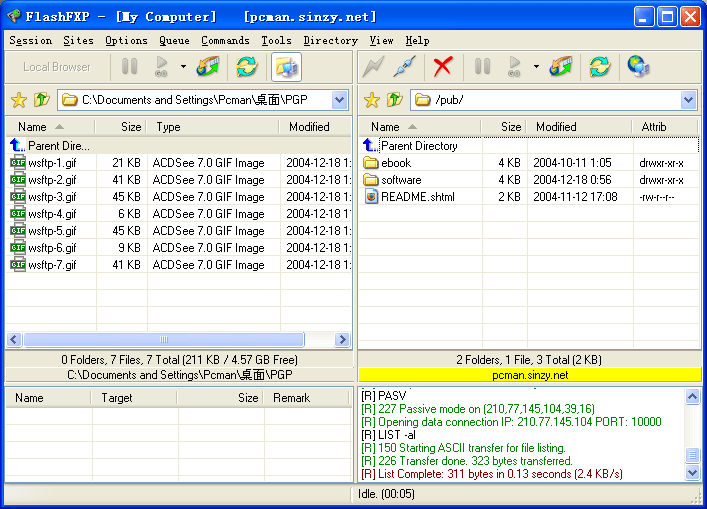Open local pane bookmarks star
This screenshot has height=509, width=707.
[x=19, y=100]
